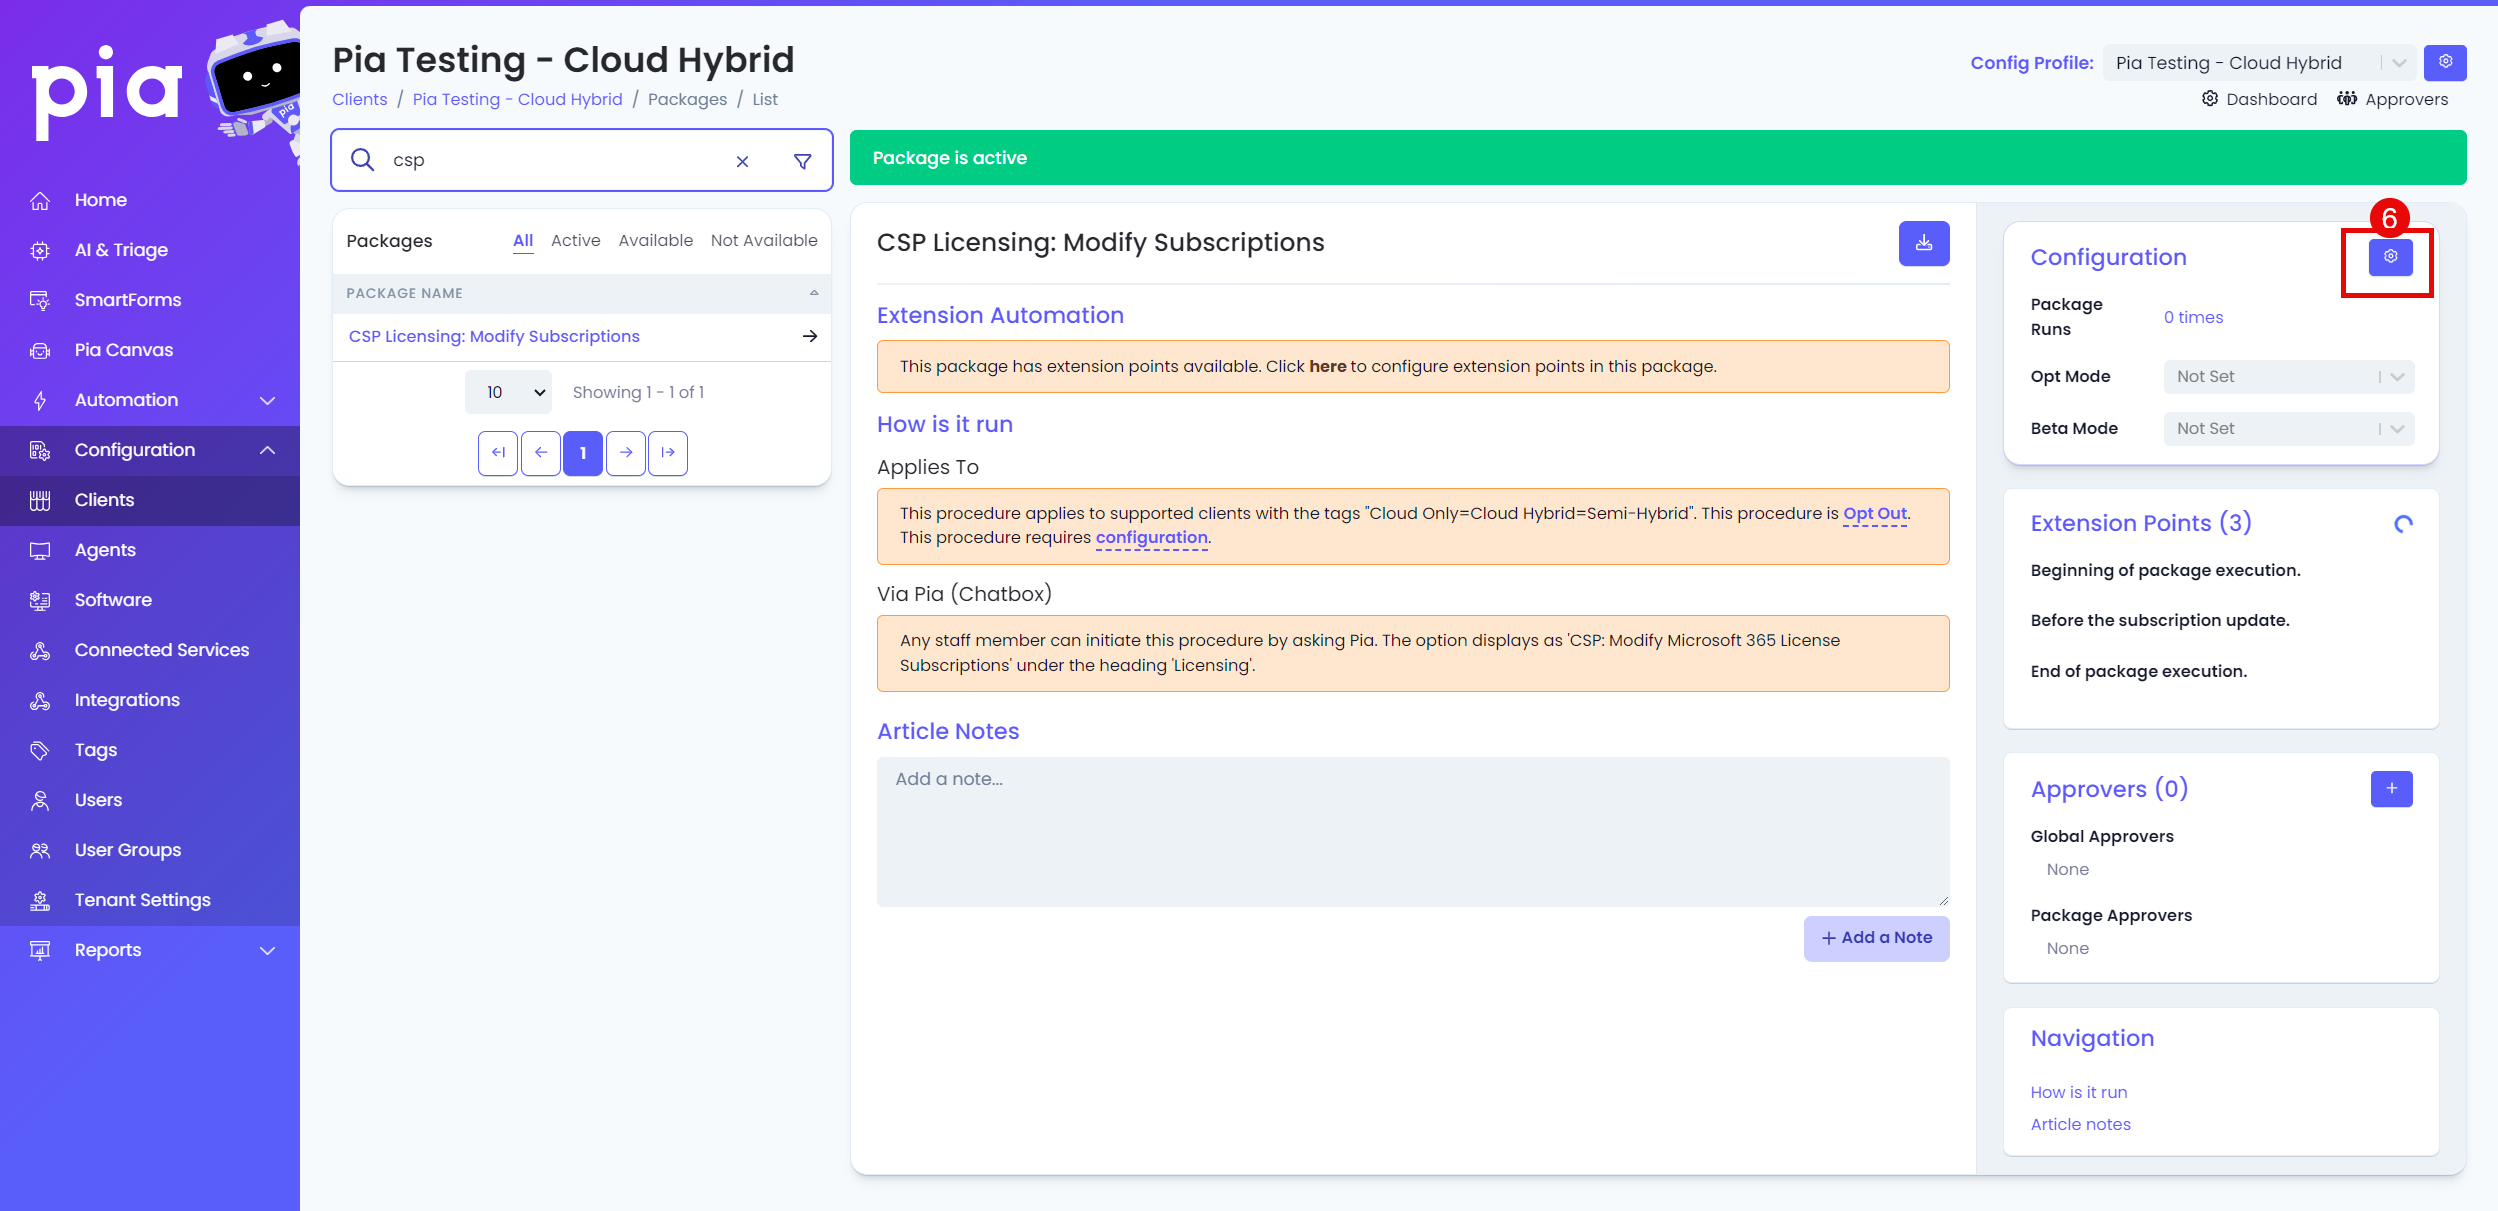Expand the Reports menu chevron
This screenshot has width=2498, height=1211.
click(x=267, y=950)
